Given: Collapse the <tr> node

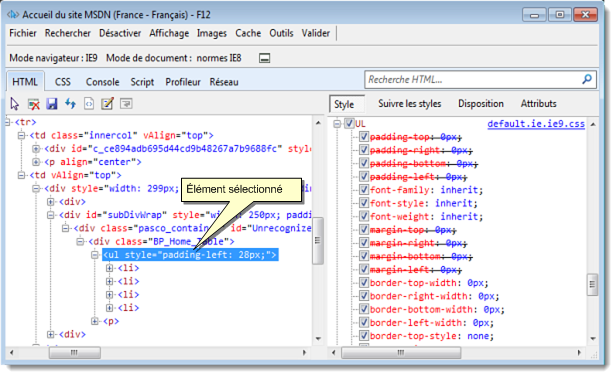Looking at the screenshot, I should pos(8,122).
